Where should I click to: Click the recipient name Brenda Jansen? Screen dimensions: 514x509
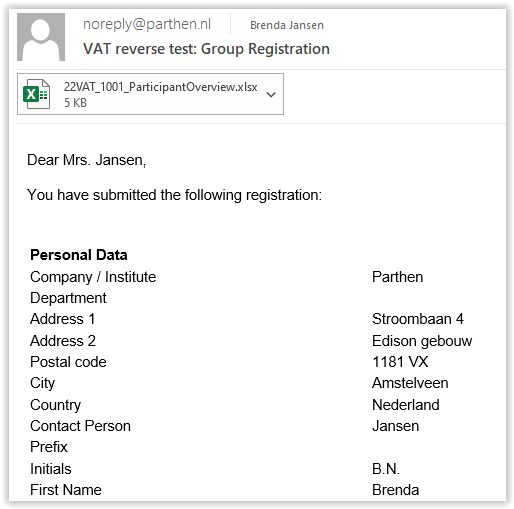point(287,25)
